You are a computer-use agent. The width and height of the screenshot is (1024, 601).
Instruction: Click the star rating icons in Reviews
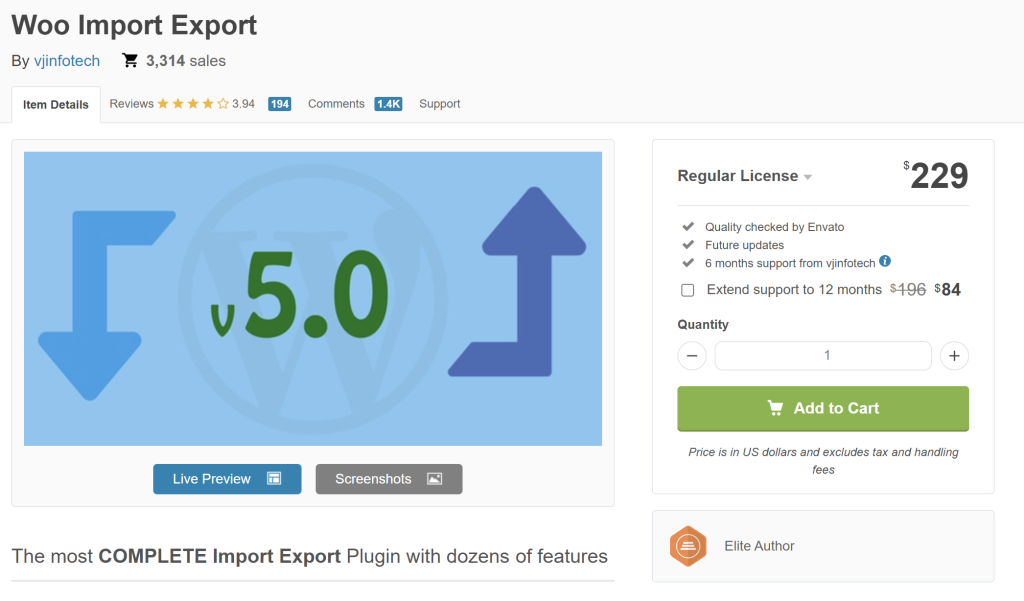pos(193,104)
